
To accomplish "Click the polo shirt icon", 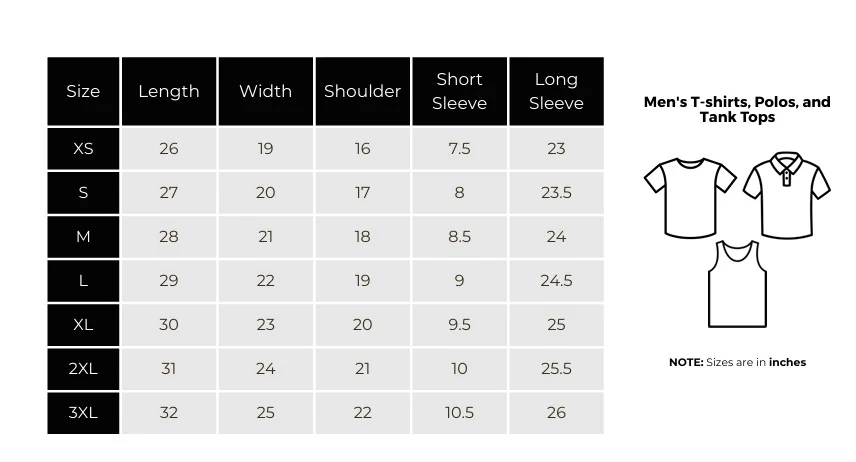I will click(x=787, y=194).
